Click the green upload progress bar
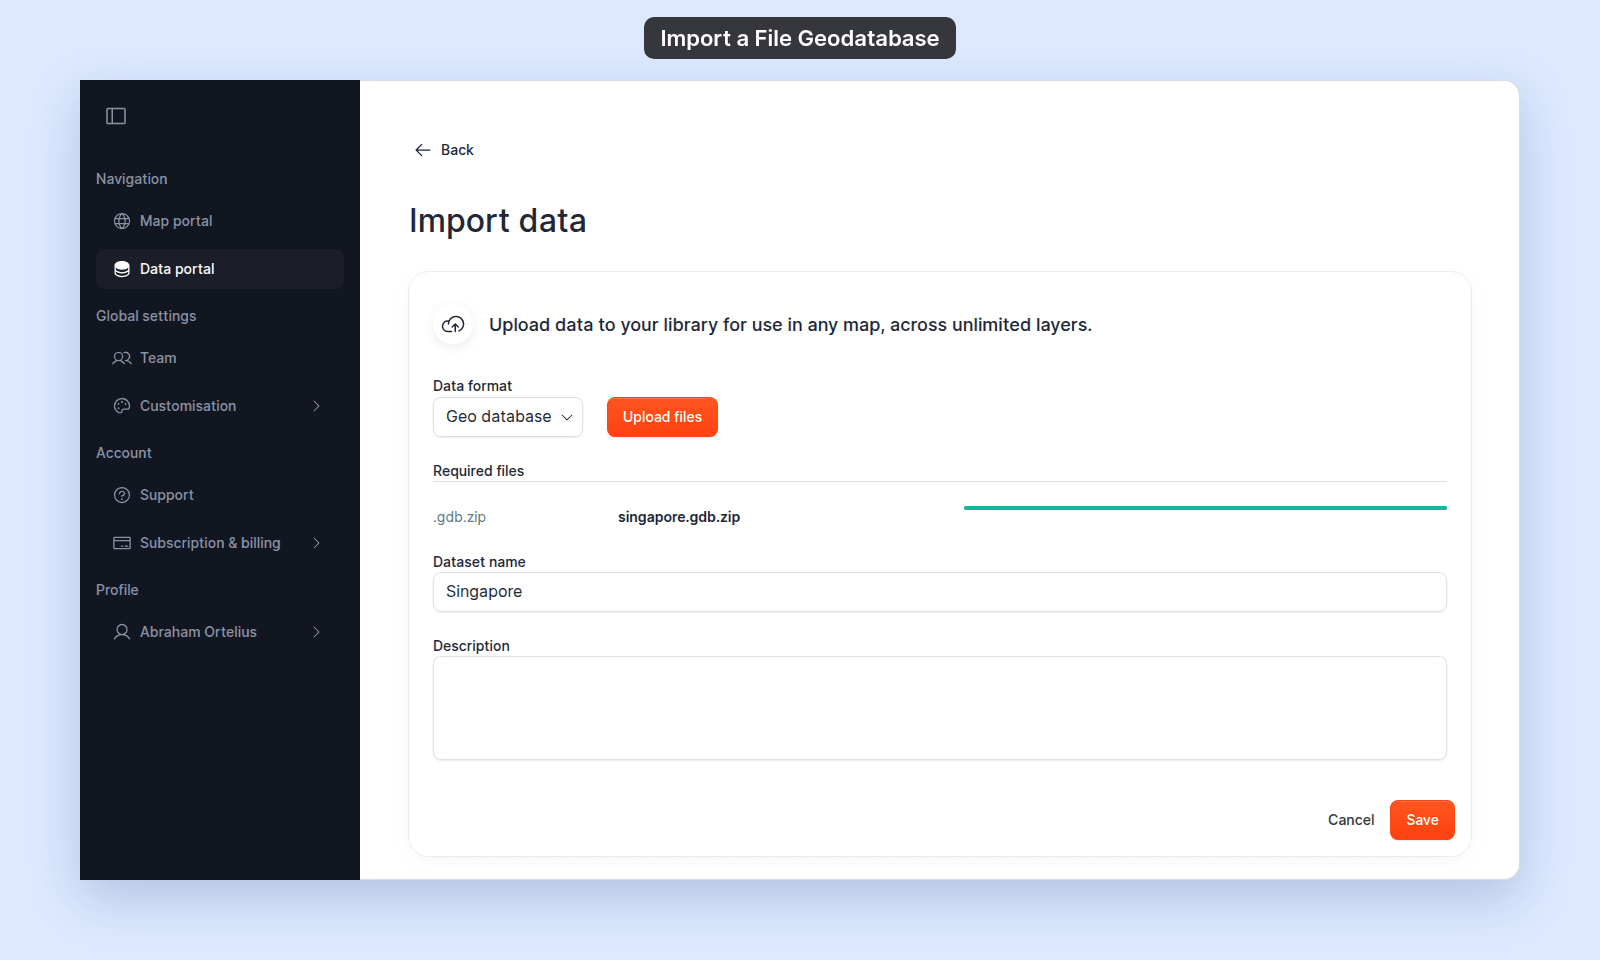 (x=1205, y=508)
